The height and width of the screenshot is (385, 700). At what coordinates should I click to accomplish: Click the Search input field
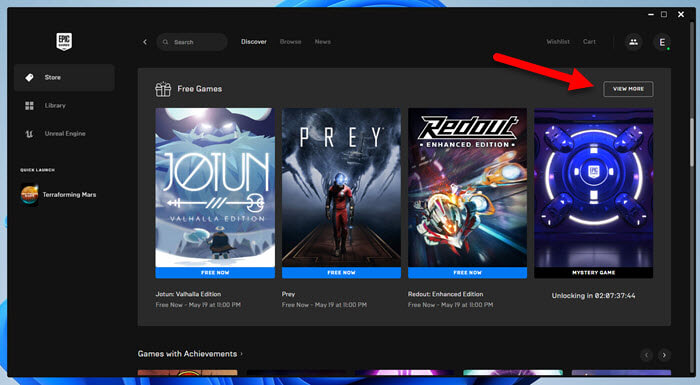[192, 42]
